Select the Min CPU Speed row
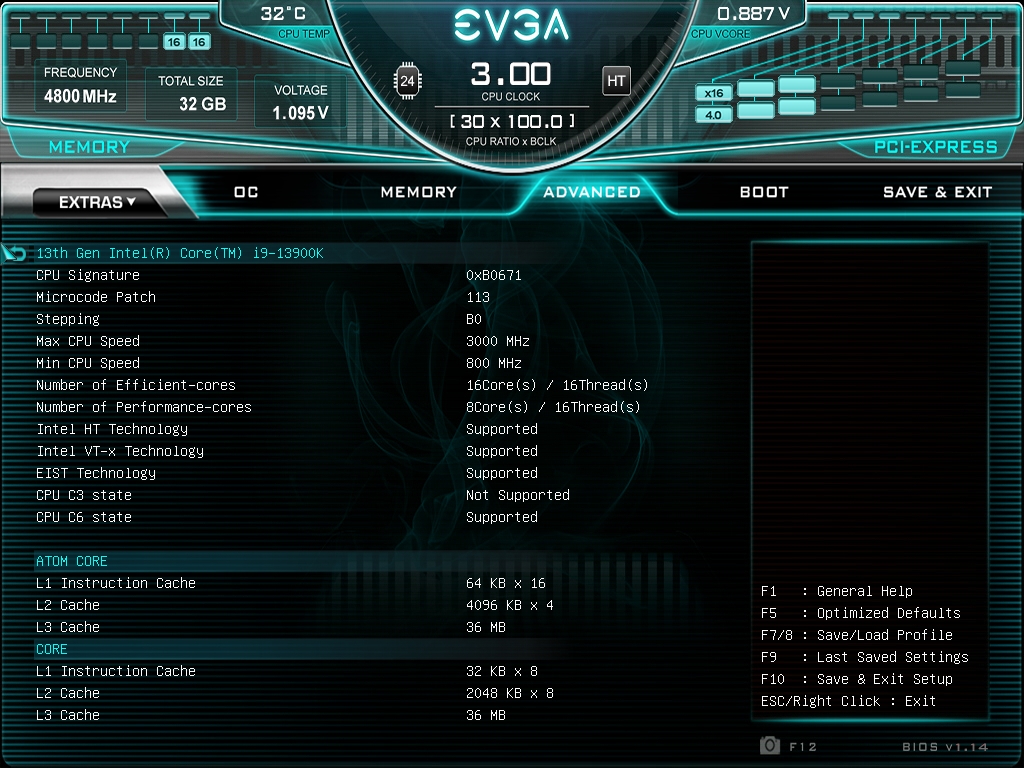Image resolution: width=1024 pixels, height=768 pixels. pos(343,363)
